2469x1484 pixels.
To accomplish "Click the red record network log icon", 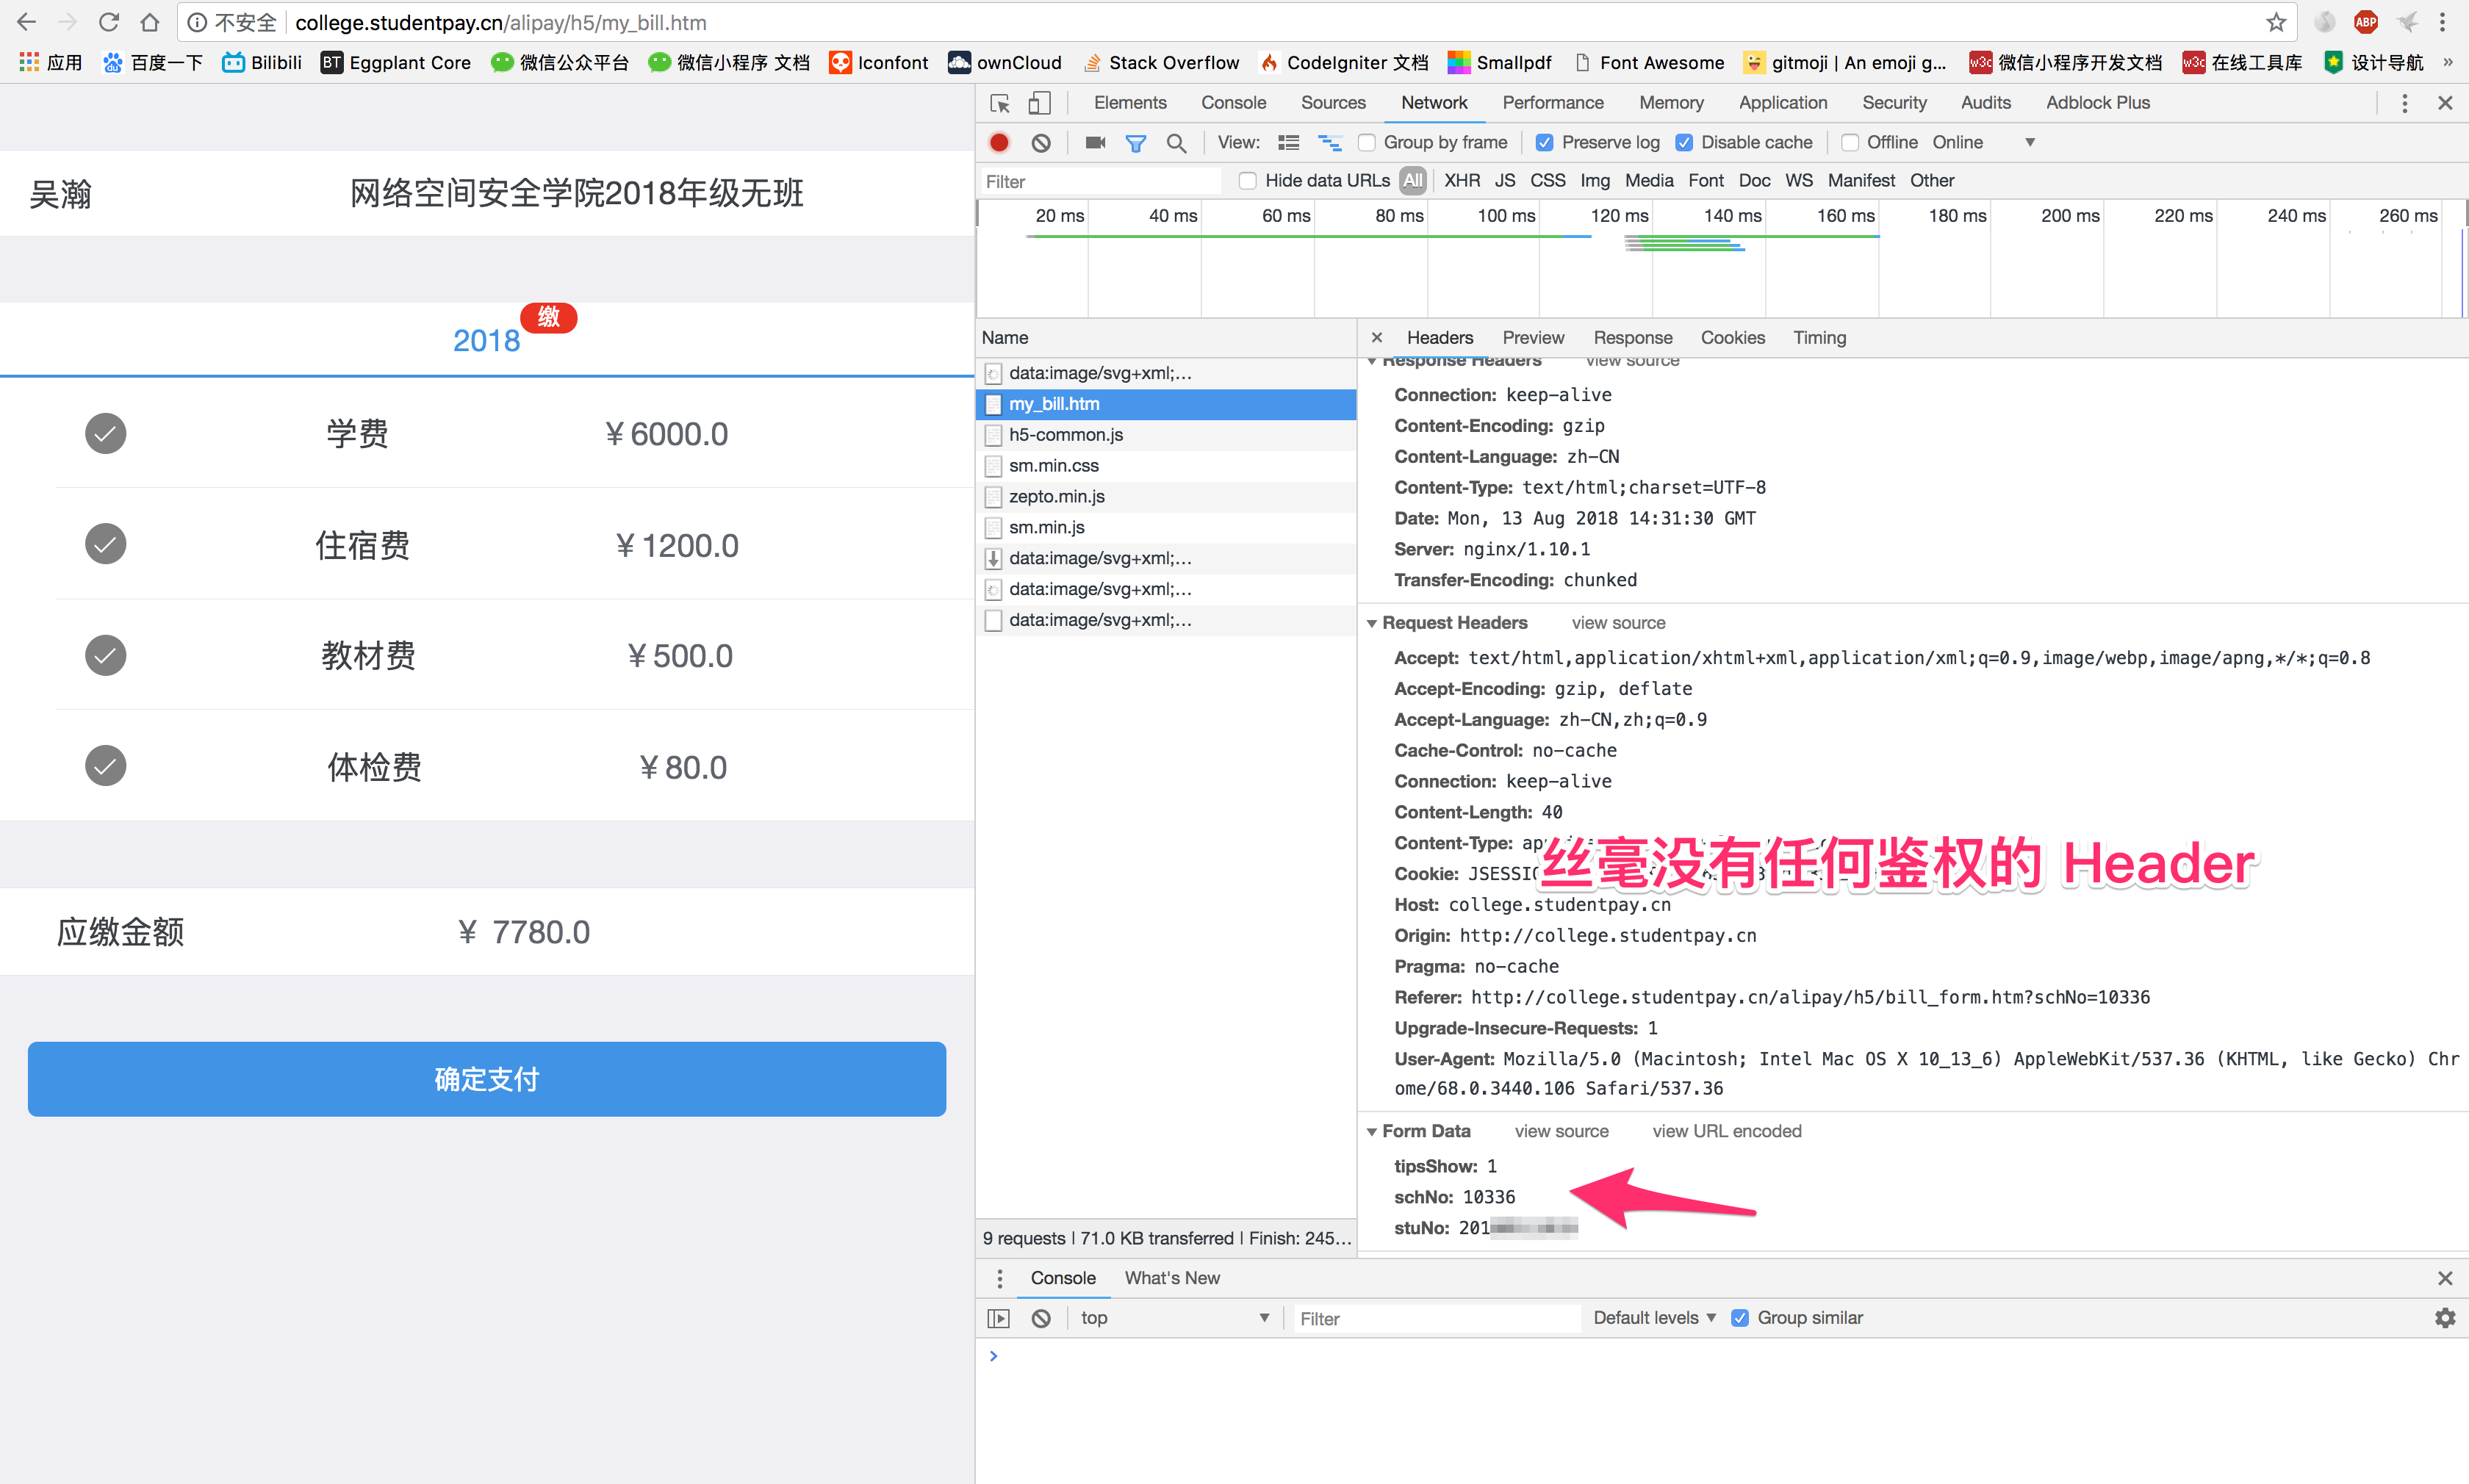I will (998, 143).
